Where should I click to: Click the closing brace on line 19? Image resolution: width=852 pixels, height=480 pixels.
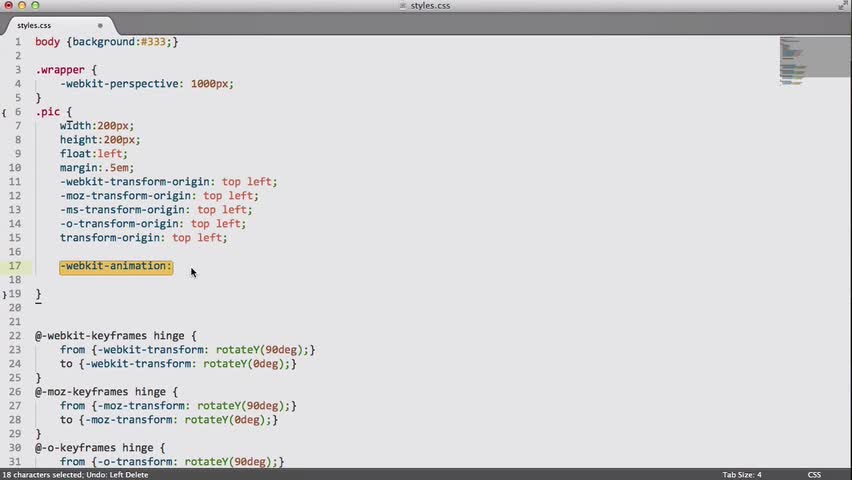38,294
